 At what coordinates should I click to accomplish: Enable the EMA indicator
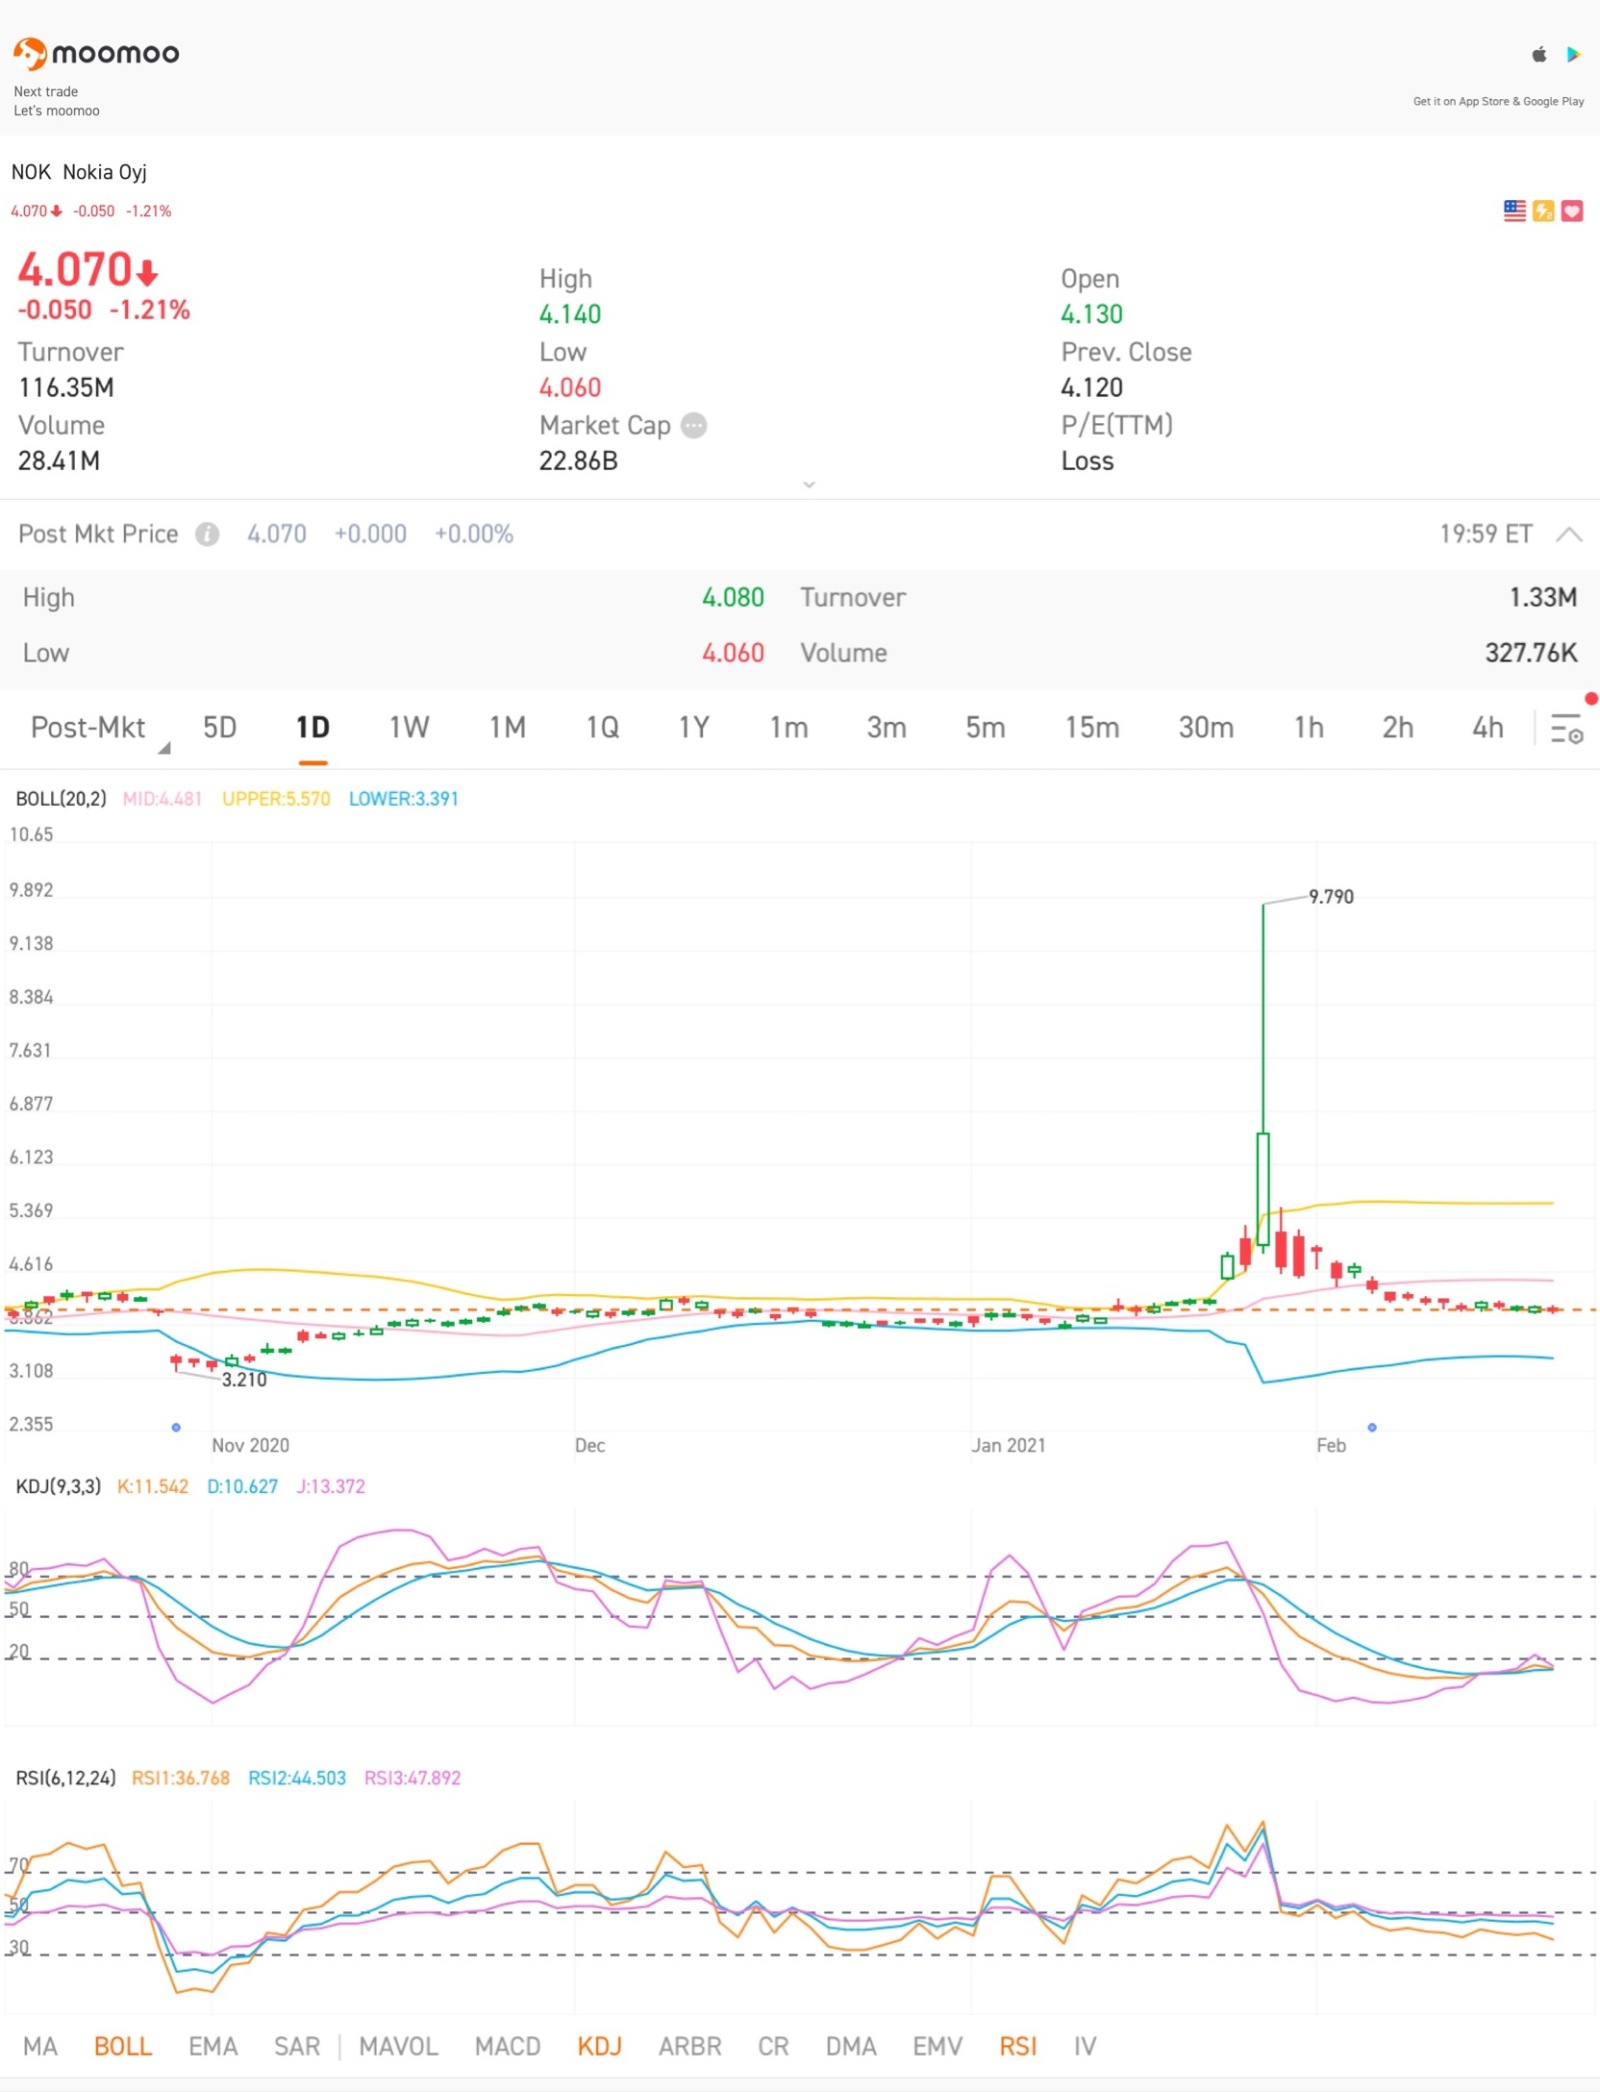tap(213, 2046)
